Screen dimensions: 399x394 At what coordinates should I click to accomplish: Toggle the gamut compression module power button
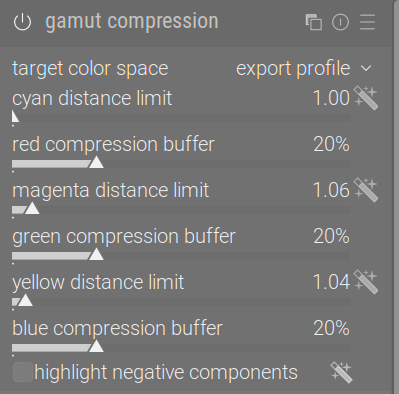click(22, 22)
